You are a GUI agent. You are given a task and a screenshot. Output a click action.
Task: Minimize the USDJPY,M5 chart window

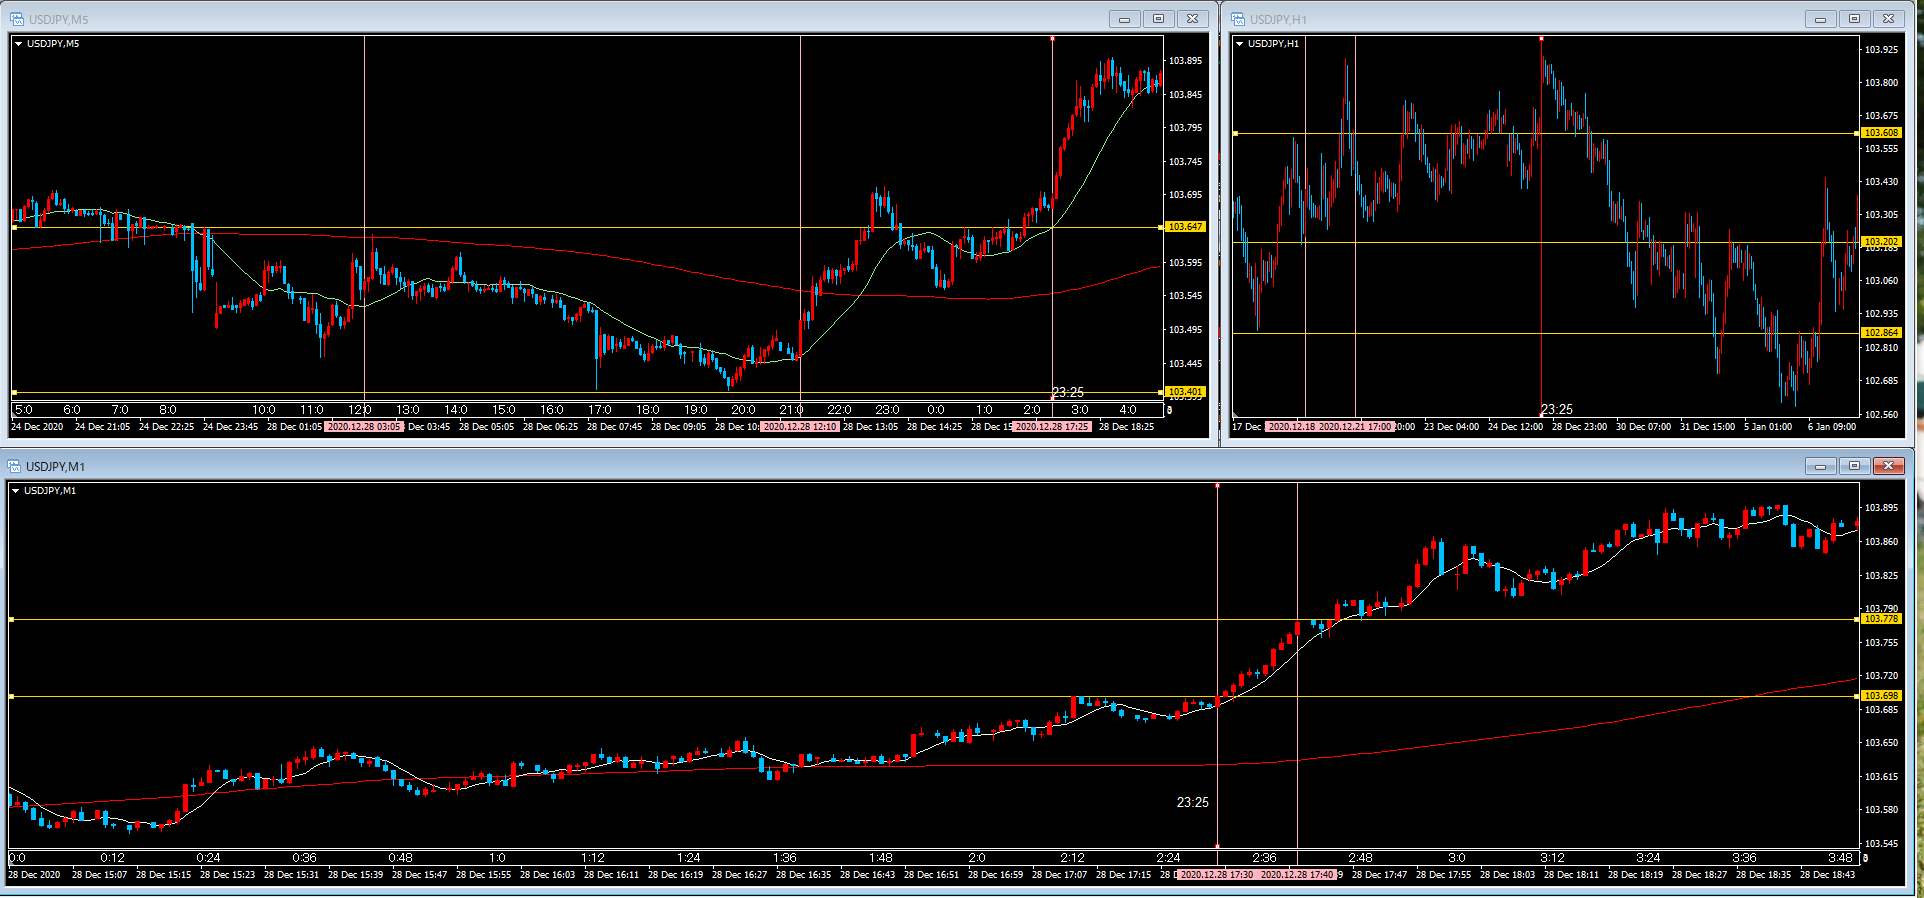(x=1124, y=19)
